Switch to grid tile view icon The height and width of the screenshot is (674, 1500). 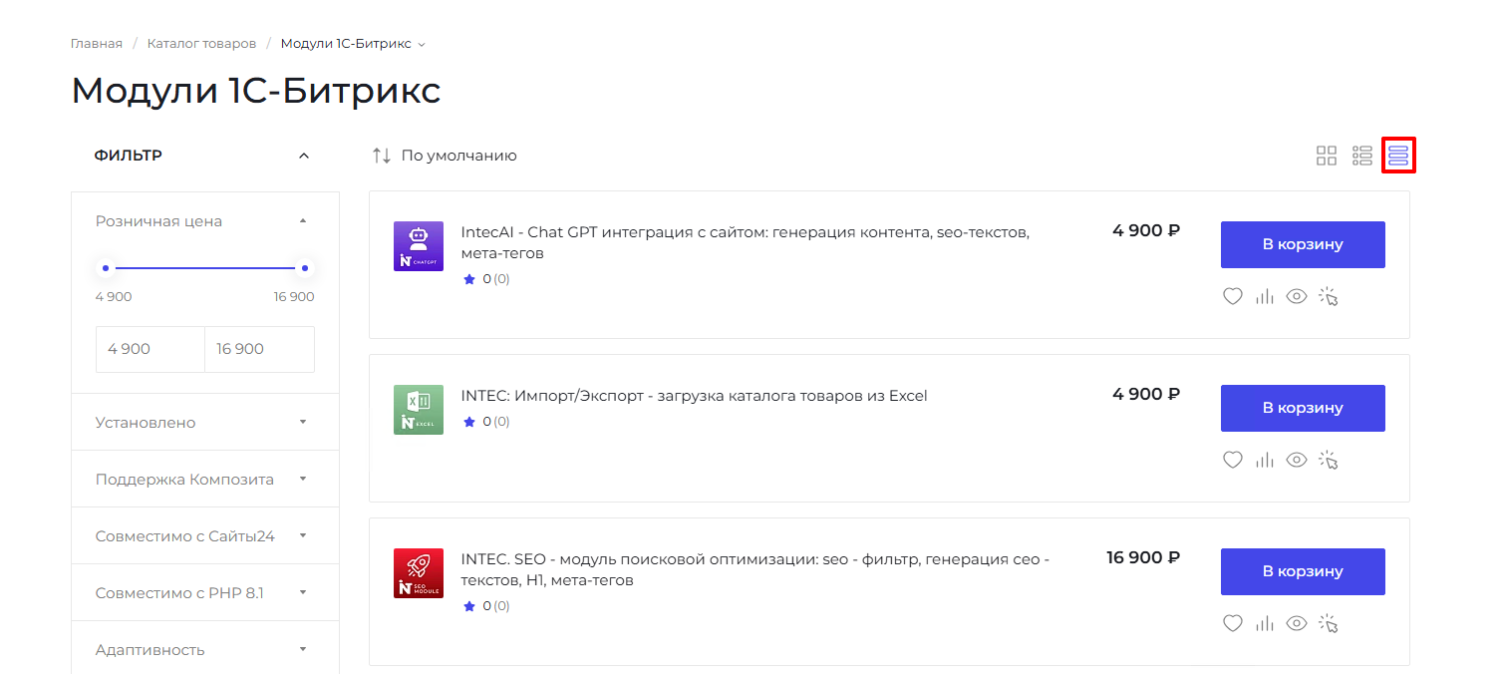coord(1326,156)
